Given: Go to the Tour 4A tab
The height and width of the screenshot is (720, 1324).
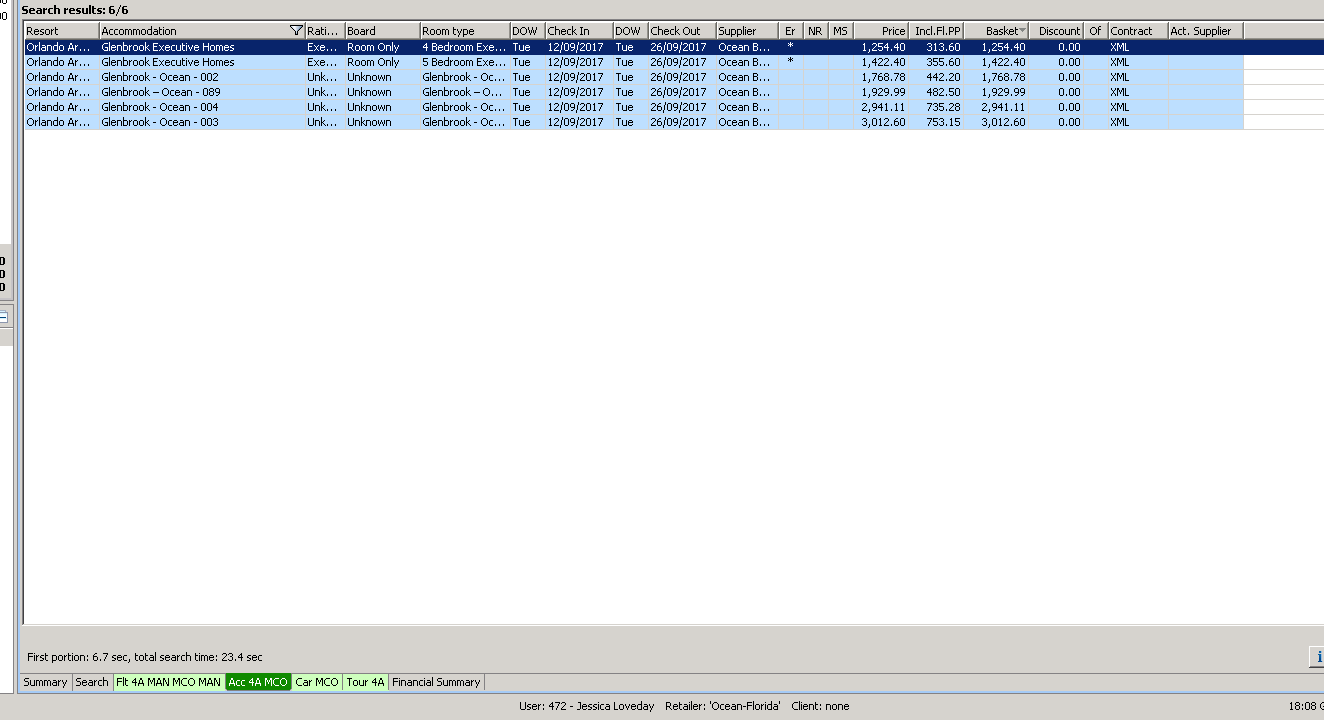Looking at the screenshot, I should pos(365,682).
